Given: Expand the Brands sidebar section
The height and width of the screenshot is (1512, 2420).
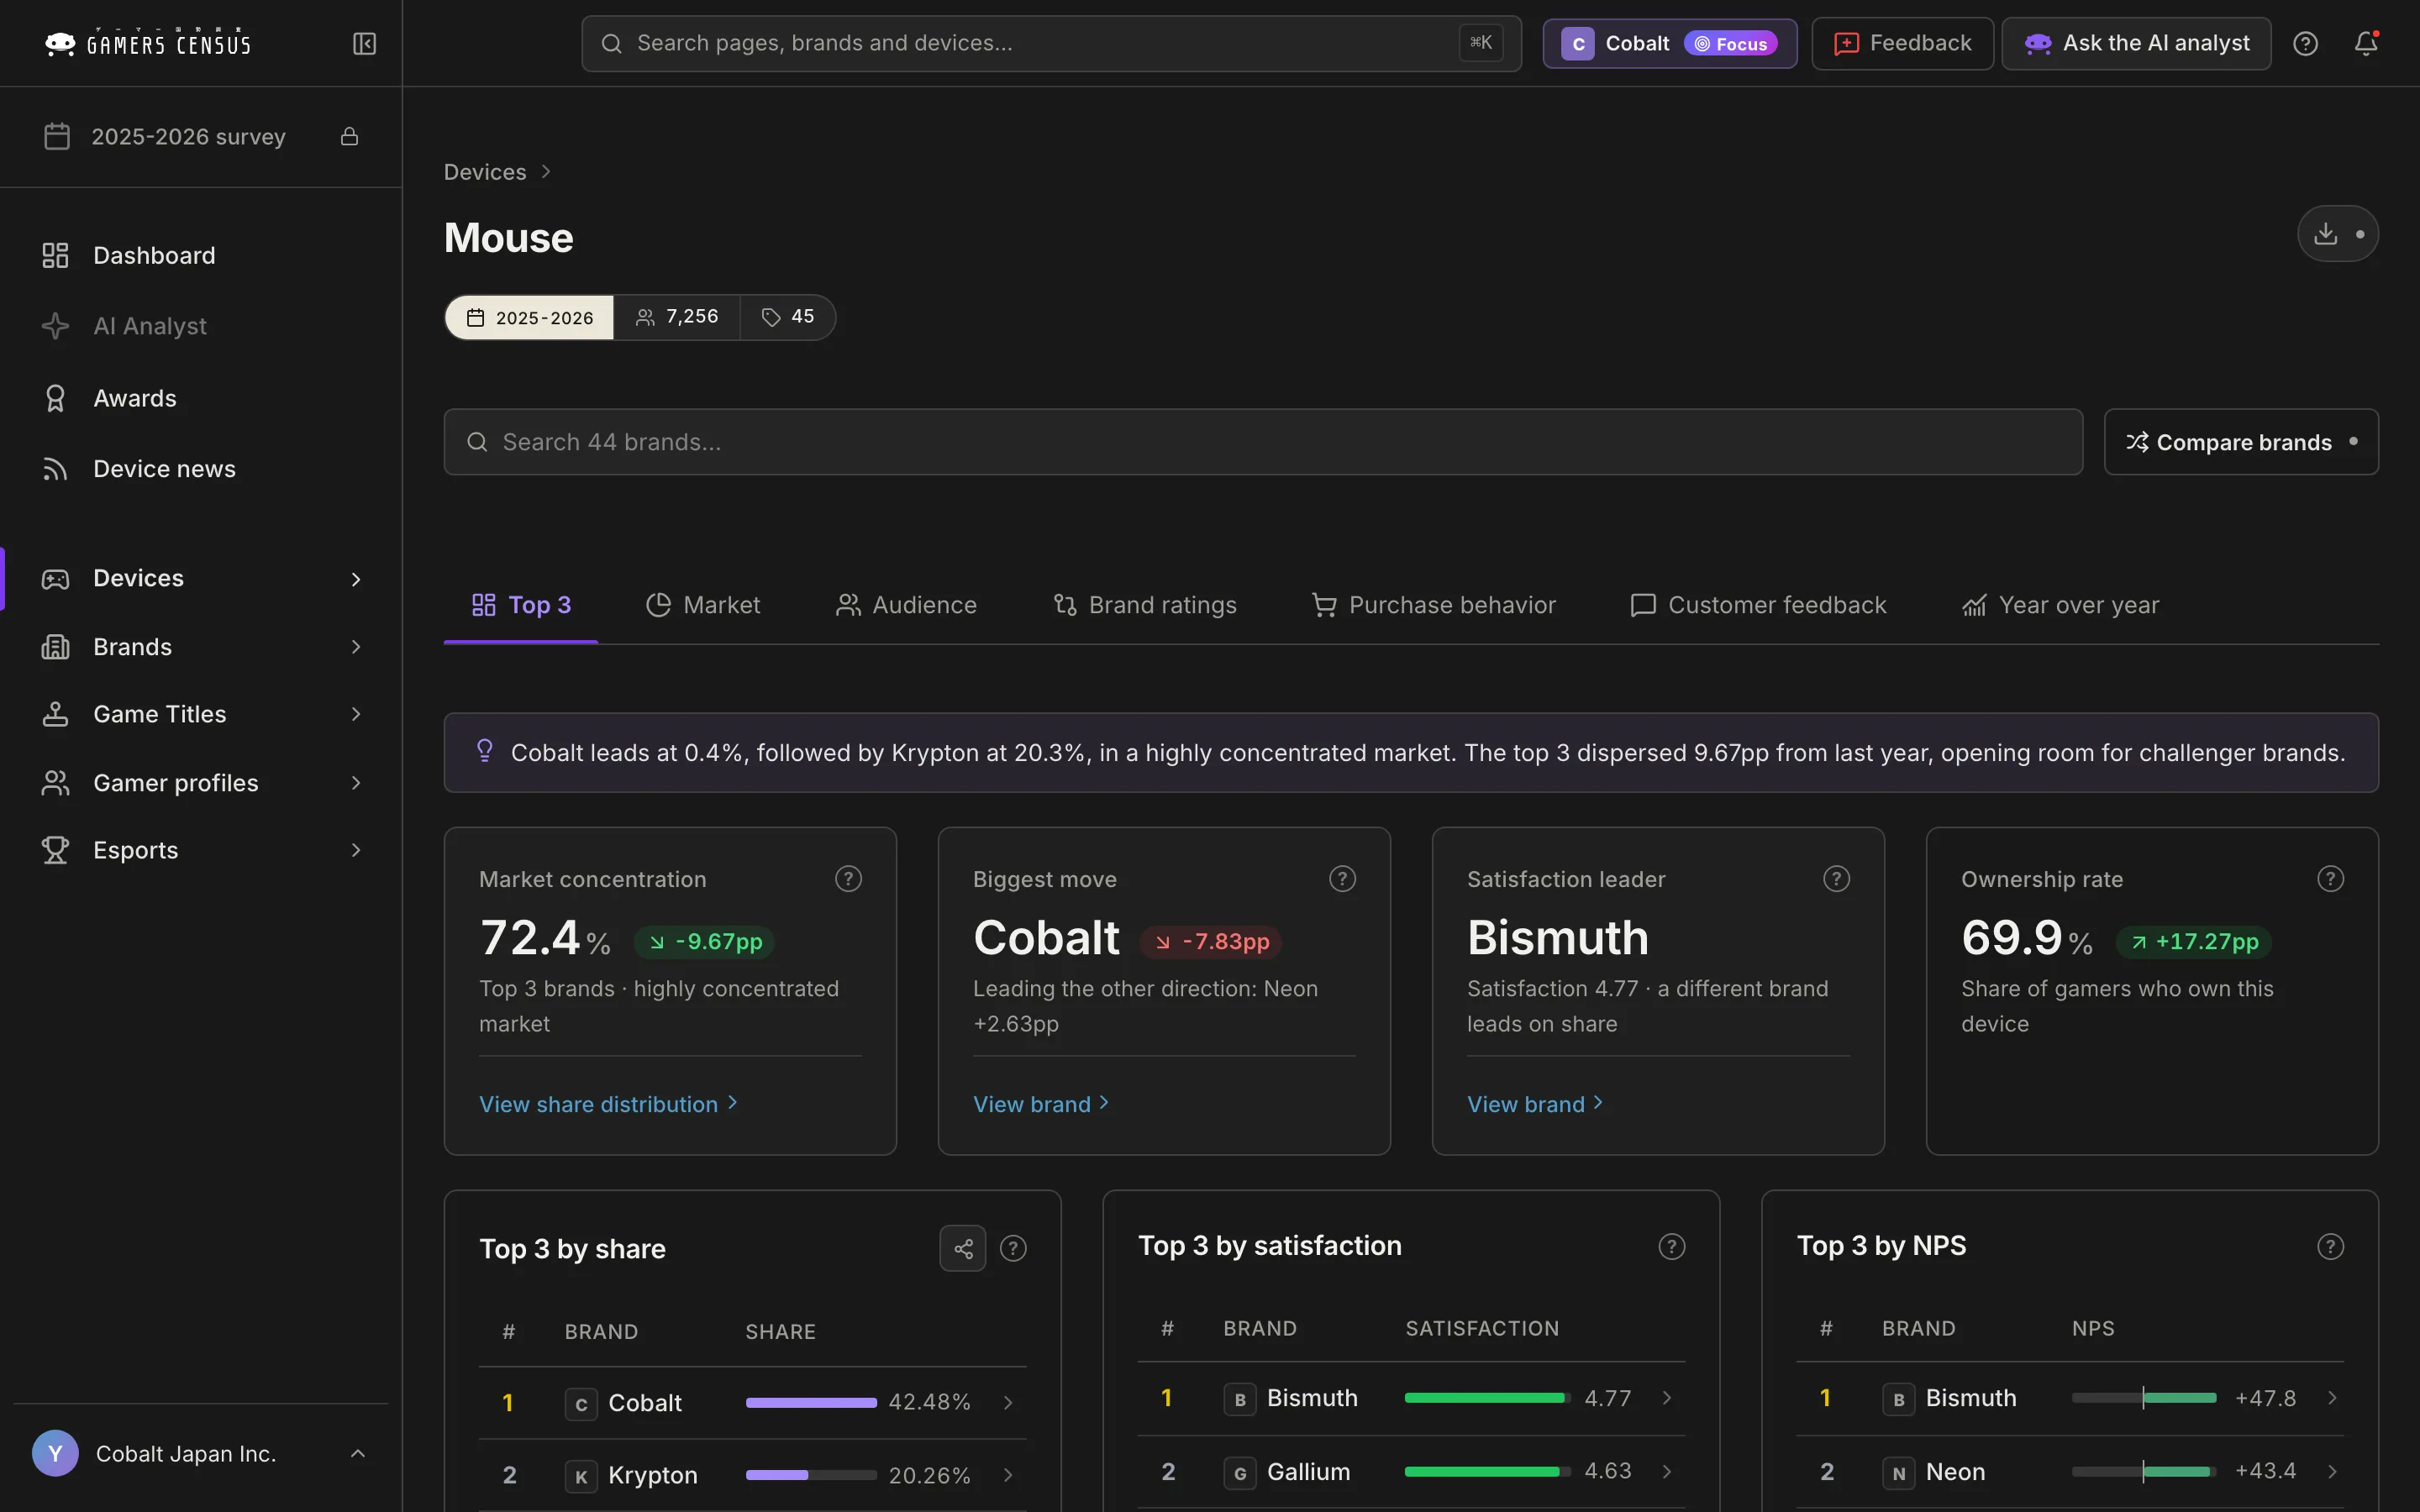Looking at the screenshot, I should pos(201,647).
